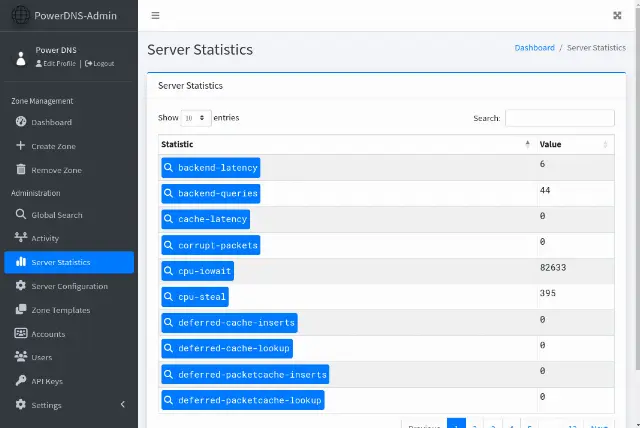Go to Dashboard via the breadcrumb link
This screenshot has height=428, width=640.
(x=534, y=48)
